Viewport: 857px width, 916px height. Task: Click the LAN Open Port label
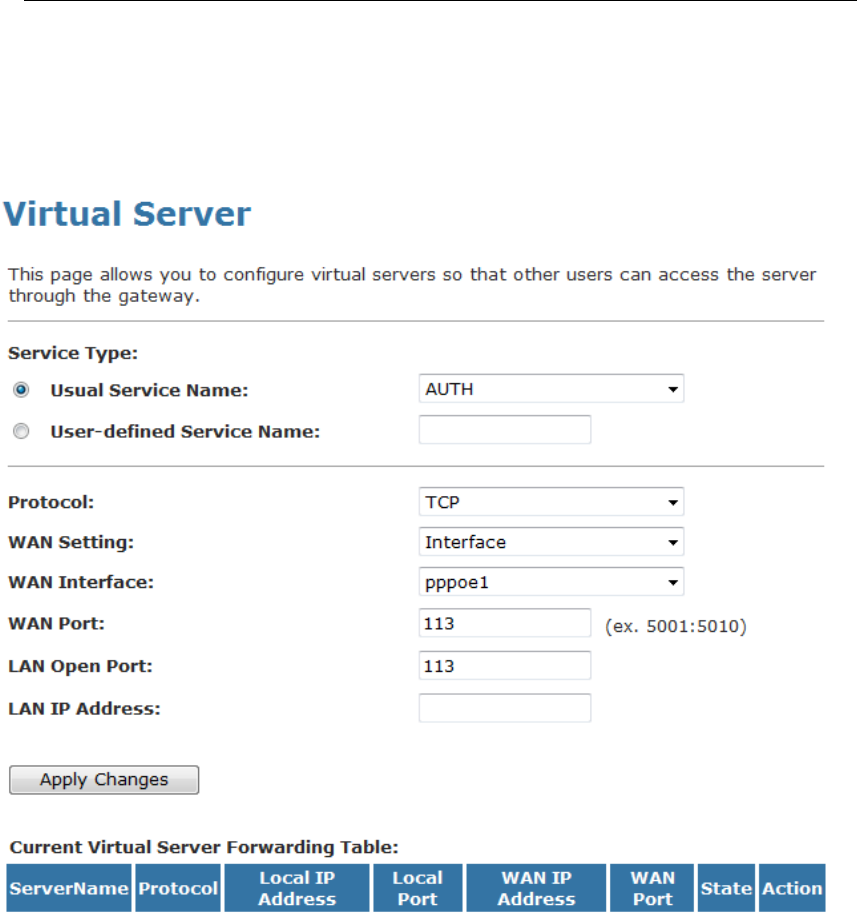click(81, 666)
